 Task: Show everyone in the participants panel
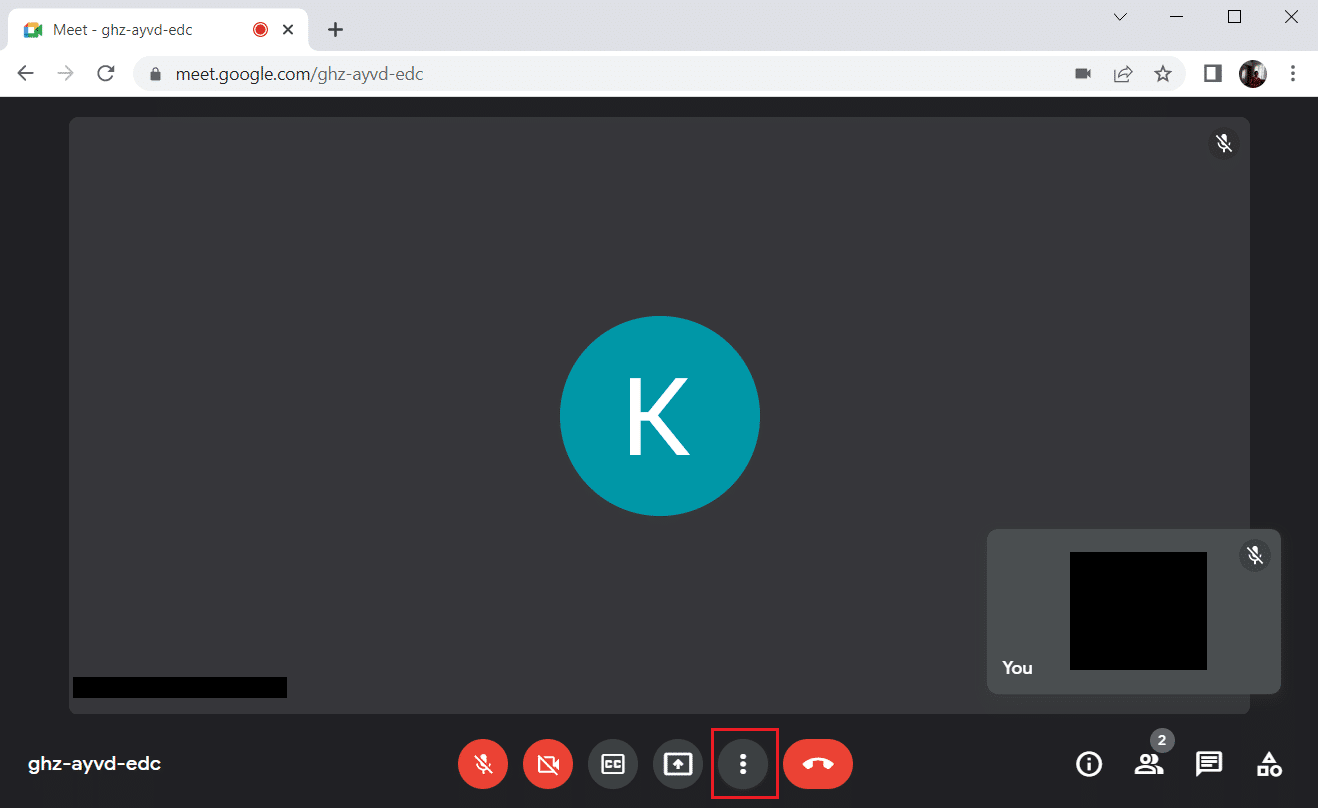coord(1149,765)
